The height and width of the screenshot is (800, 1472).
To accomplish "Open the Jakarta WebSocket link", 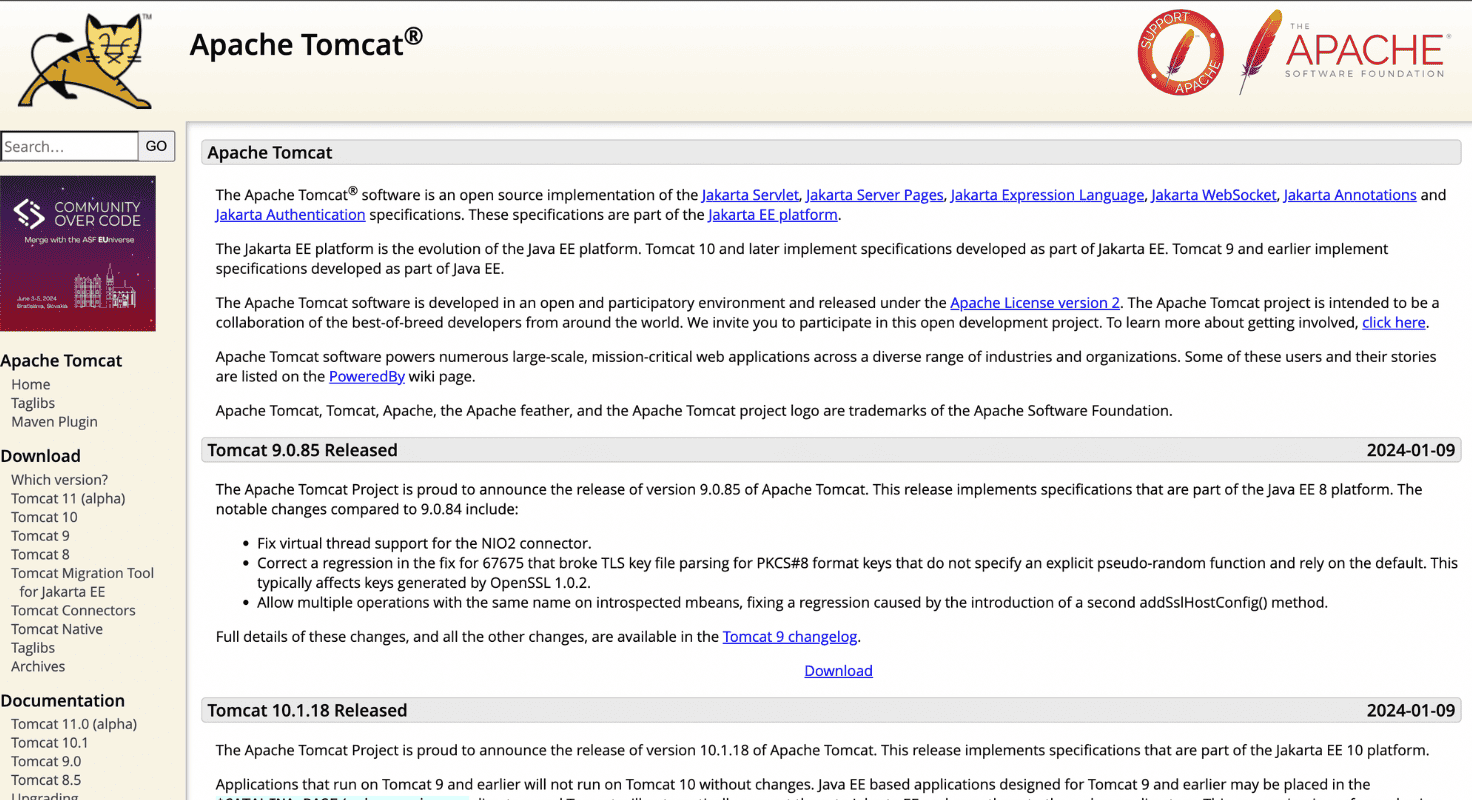I will pos(1214,194).
